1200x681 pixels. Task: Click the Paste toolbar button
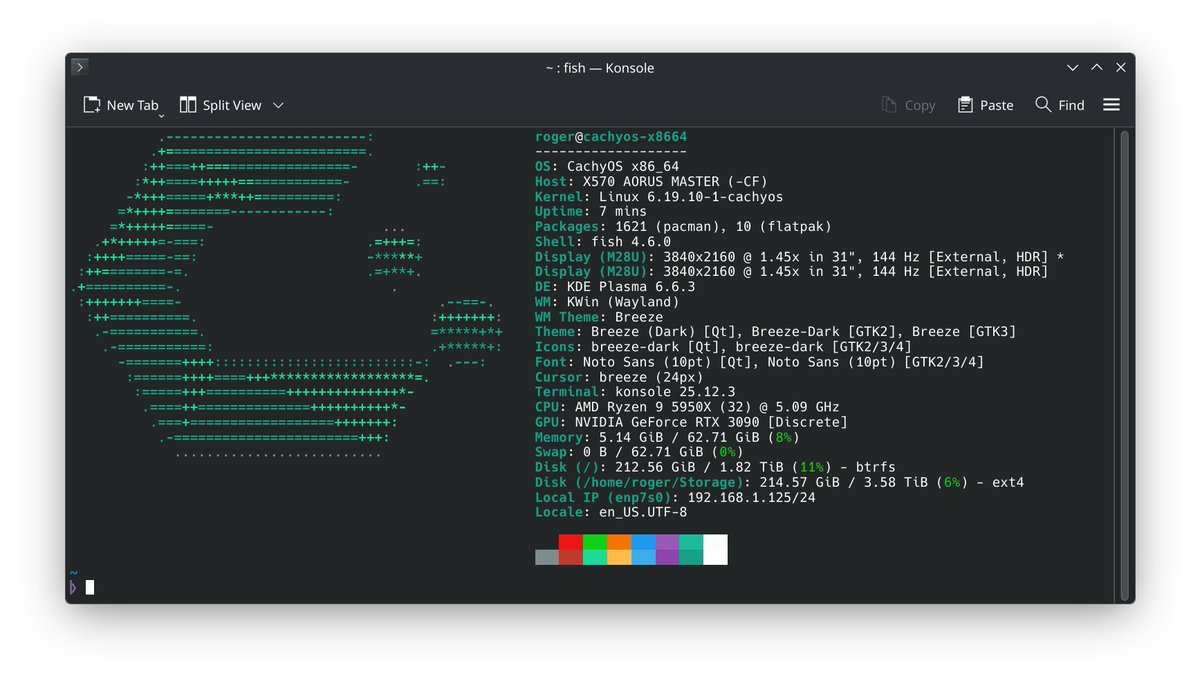click(985, 105)
